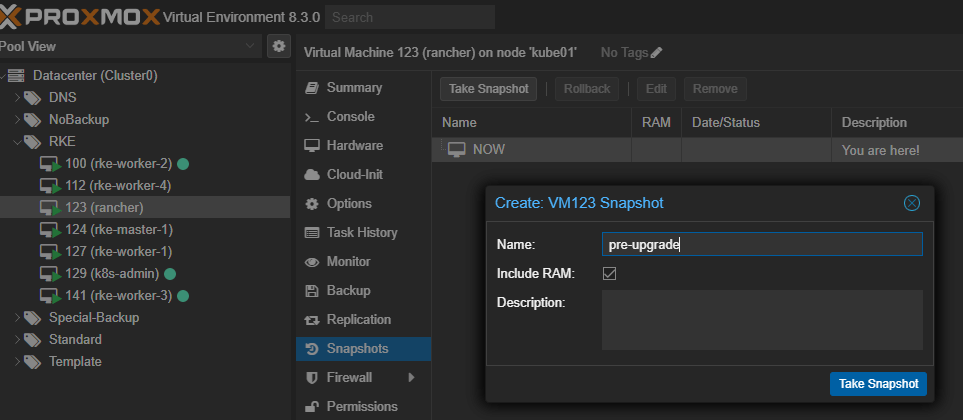Image resolution: width=963 pixels, height=420 pixels.
Task: Expand the Firewall submenu arrow
Action: click(411, 378)
